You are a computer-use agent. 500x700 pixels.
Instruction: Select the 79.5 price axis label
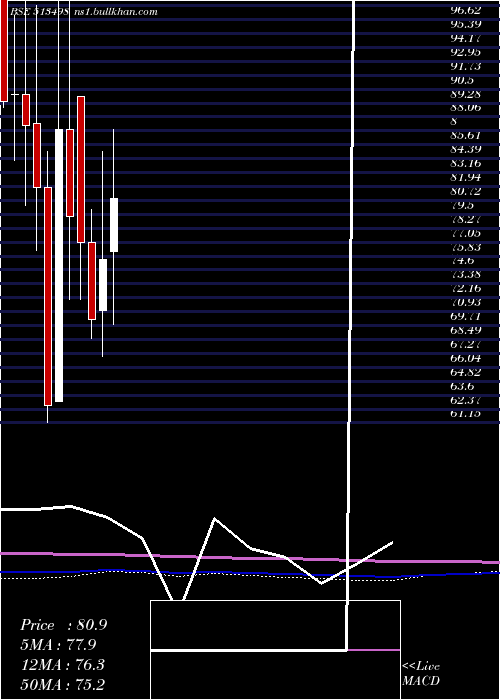click(x=462, y=205)
